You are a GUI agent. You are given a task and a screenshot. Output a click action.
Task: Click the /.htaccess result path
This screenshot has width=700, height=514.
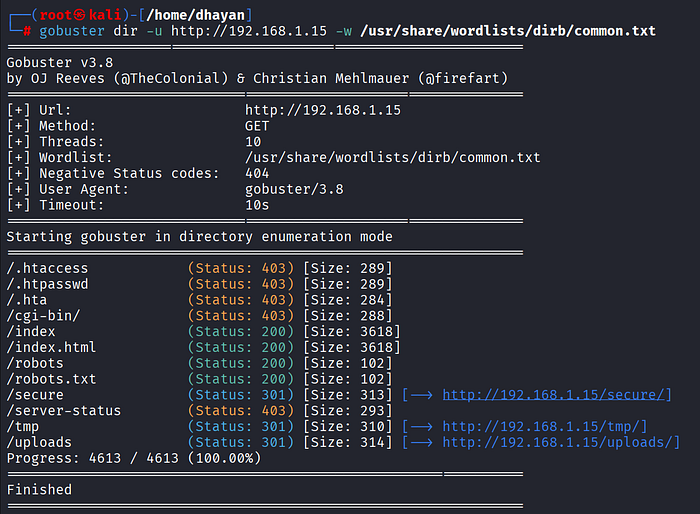(47, 268)
